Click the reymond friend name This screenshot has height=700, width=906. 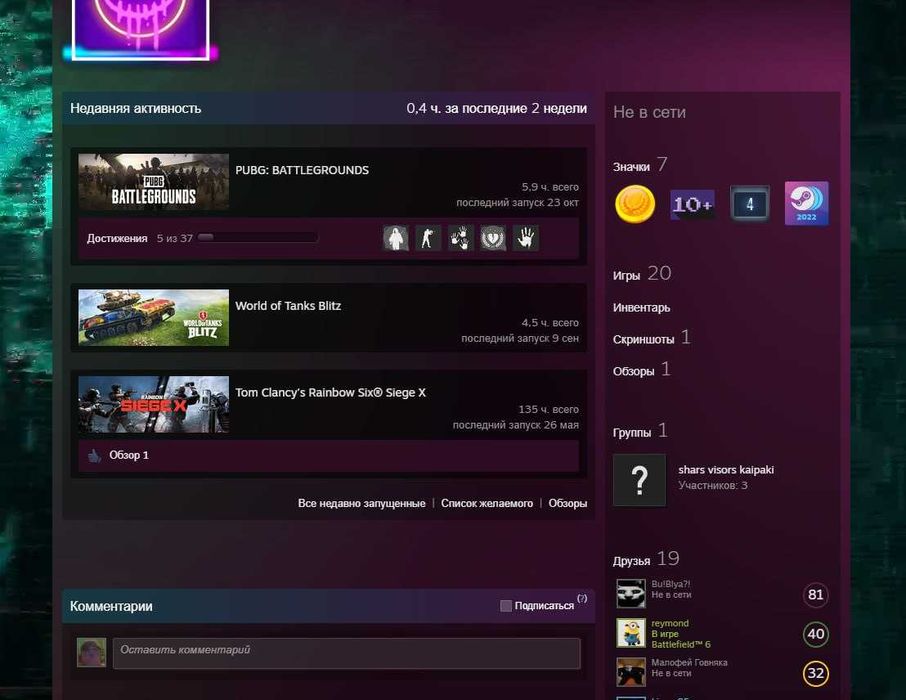pyautogui.click(x=670, y=624)
